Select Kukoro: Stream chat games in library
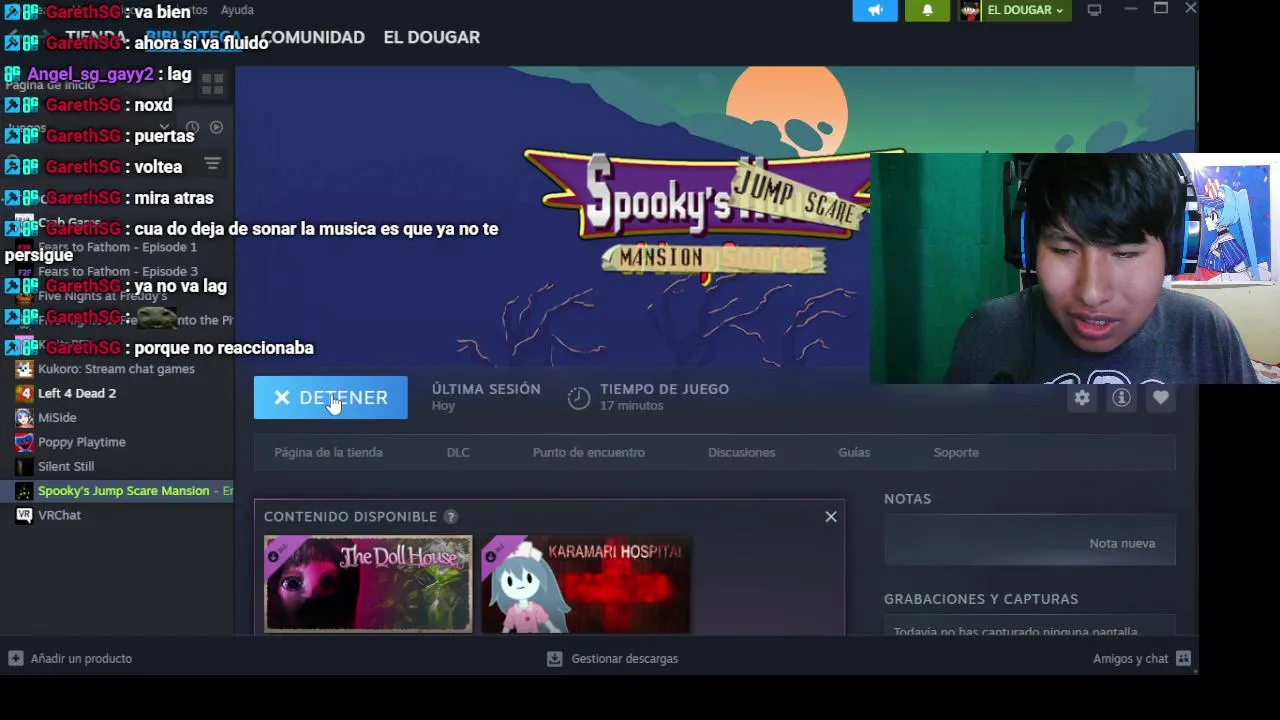Viewport: 1280px width, 720px height. 116,369
